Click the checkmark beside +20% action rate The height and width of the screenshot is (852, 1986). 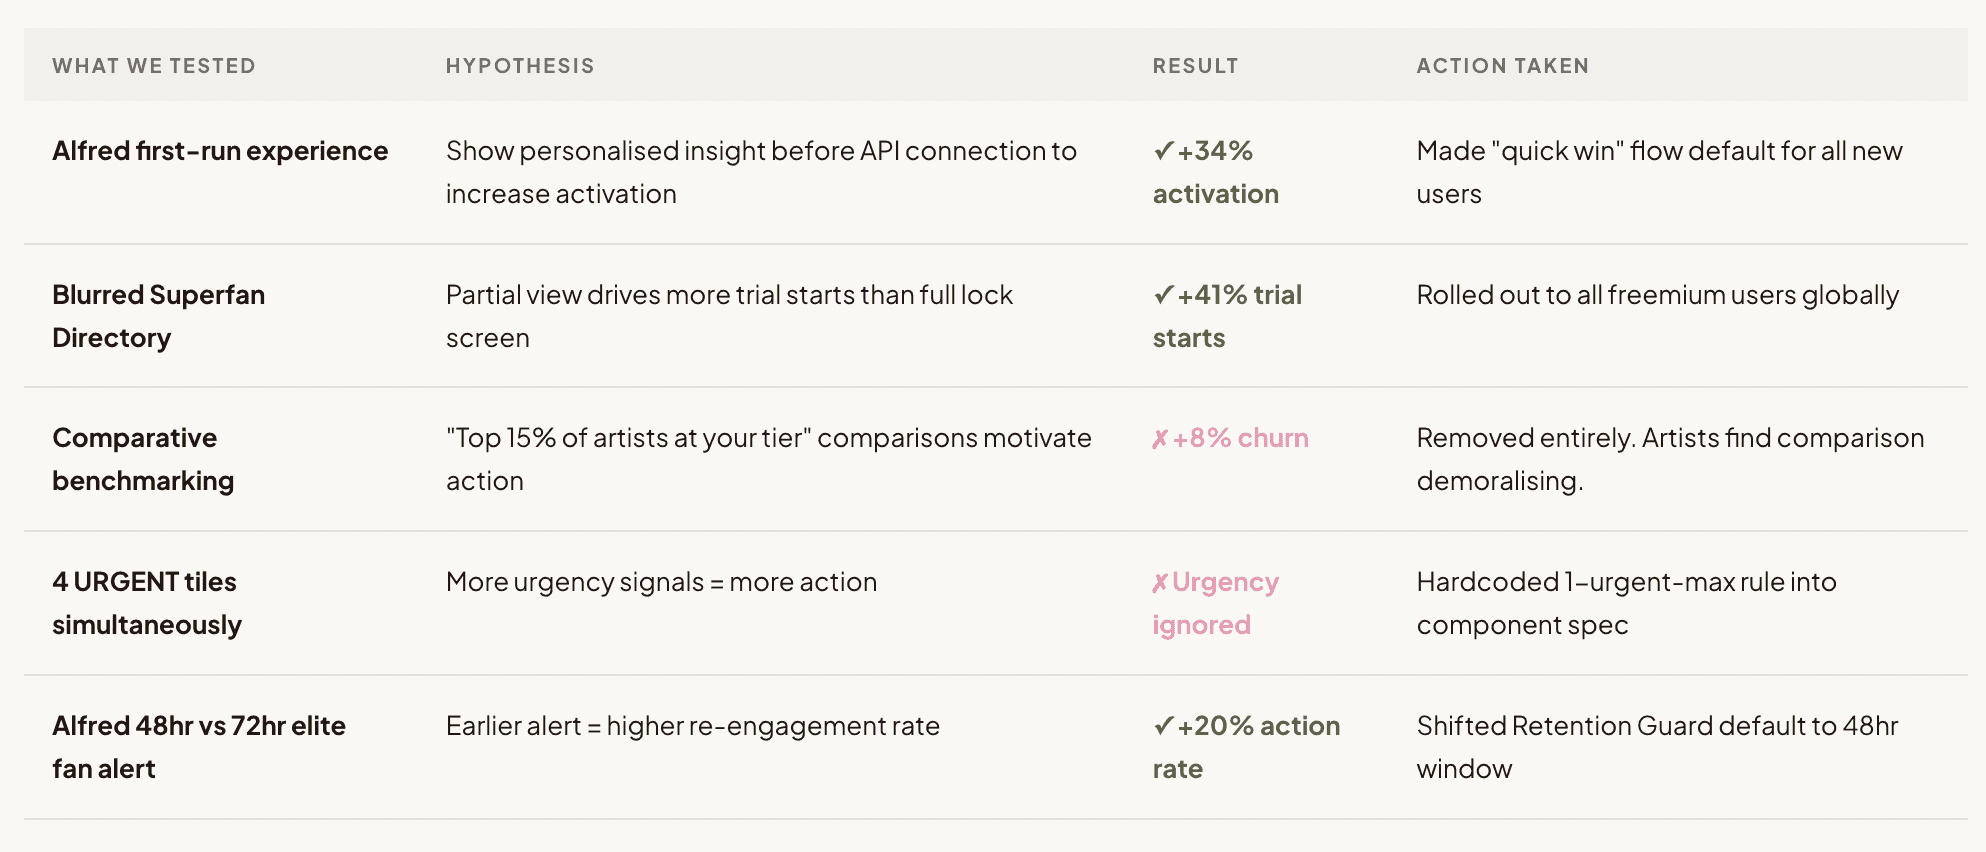point(1163,726)
